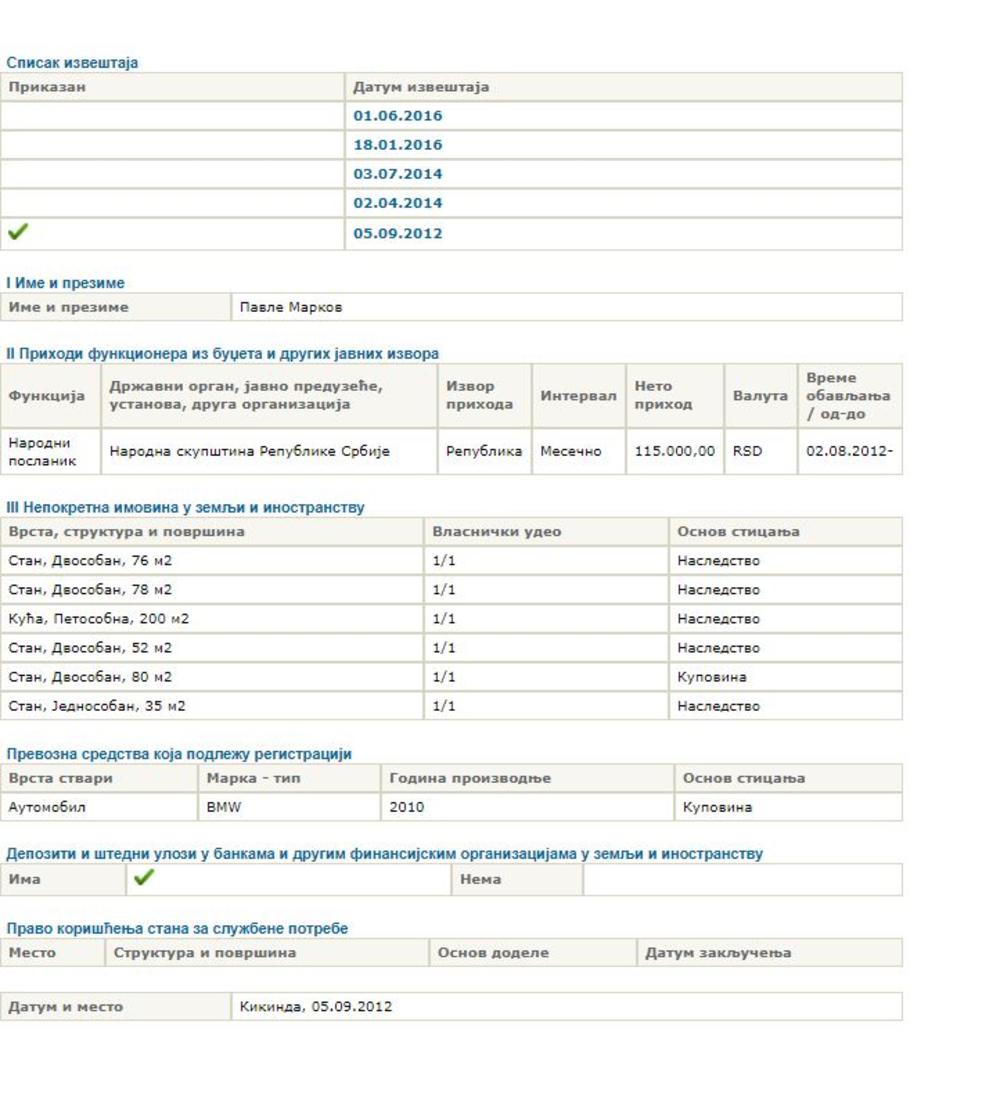This screenshot has height=1093, width=1000.
Task: Click the Списак извештаја section heading
Action: (x=72, y=63)
